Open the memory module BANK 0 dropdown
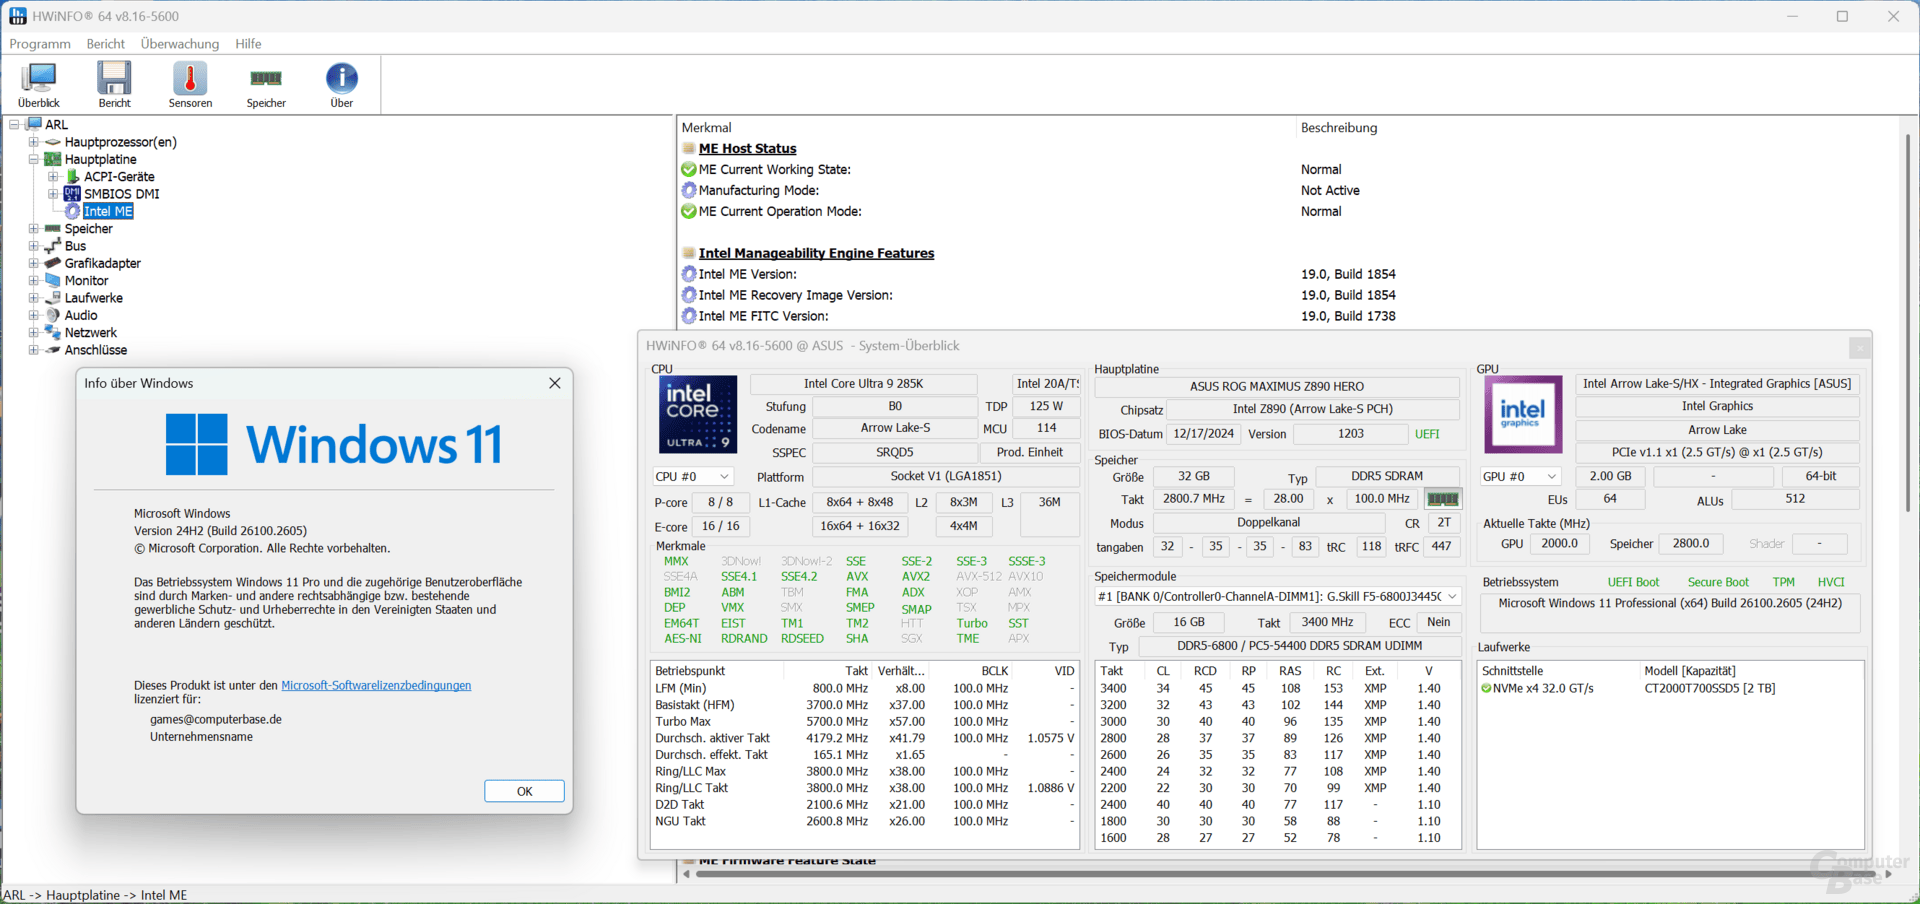The image size is (1920, 904). pos(1278,597)
